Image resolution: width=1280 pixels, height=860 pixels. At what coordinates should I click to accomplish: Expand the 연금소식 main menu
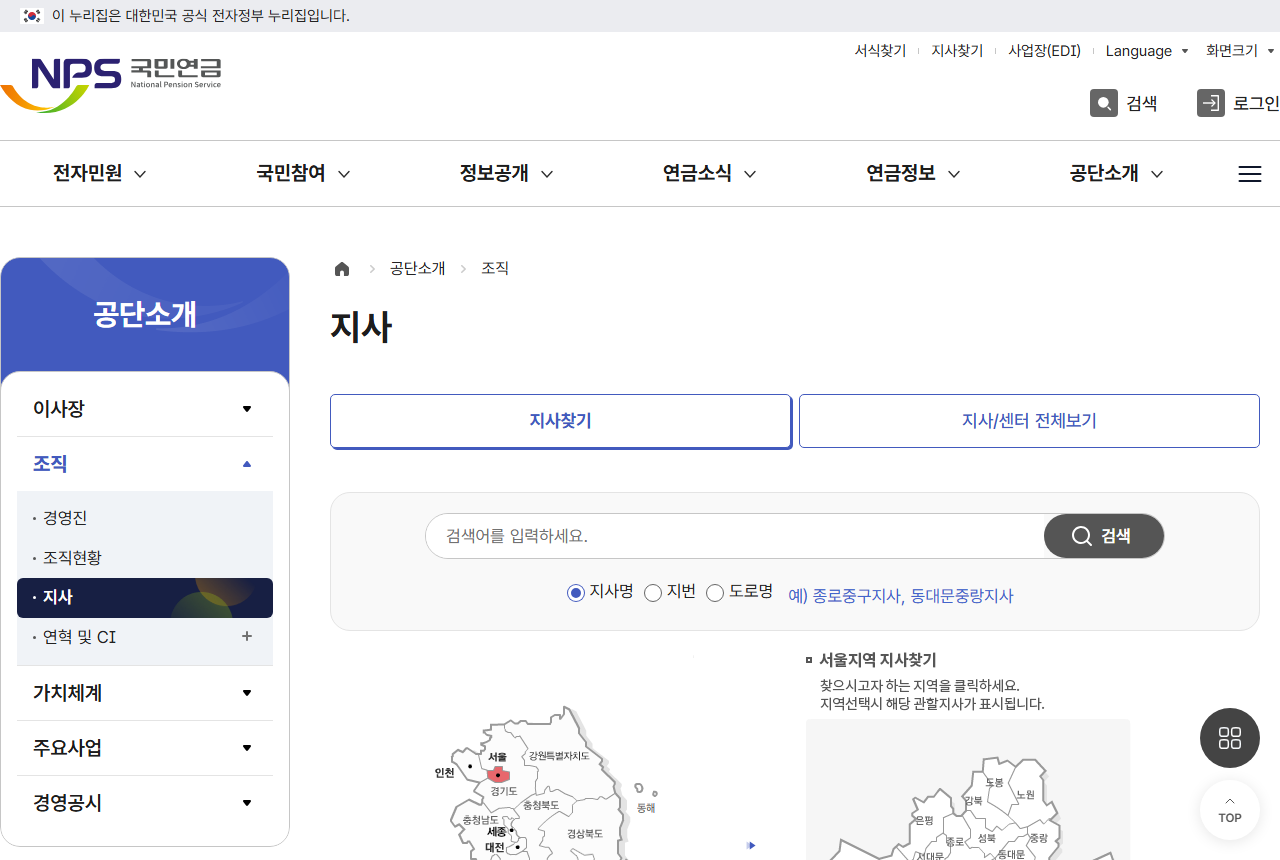point(709,174)
